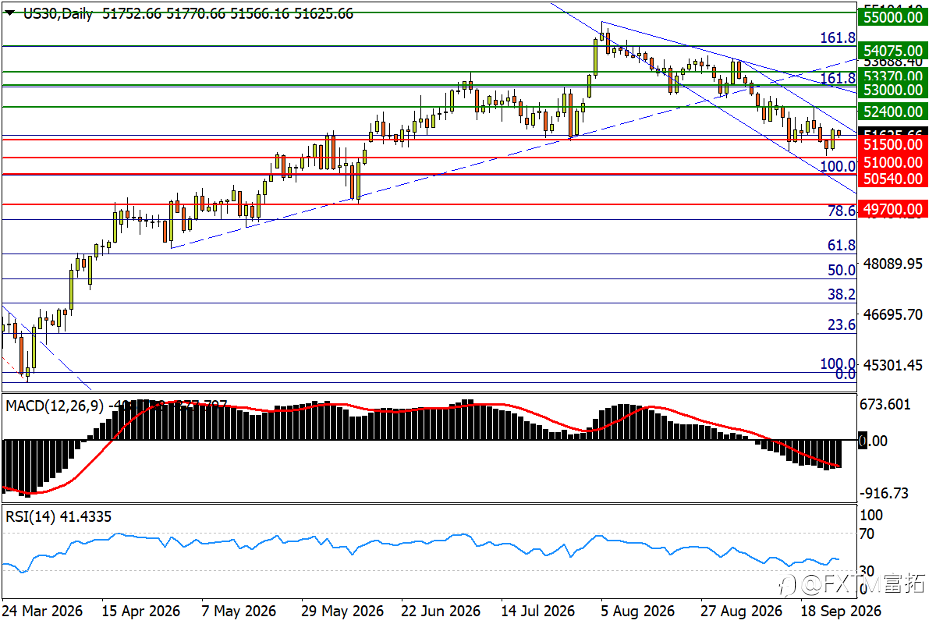Screen dimensions: 936x624
Task: Pick the 50540.00 red price label
Action: tap(893, 179)
